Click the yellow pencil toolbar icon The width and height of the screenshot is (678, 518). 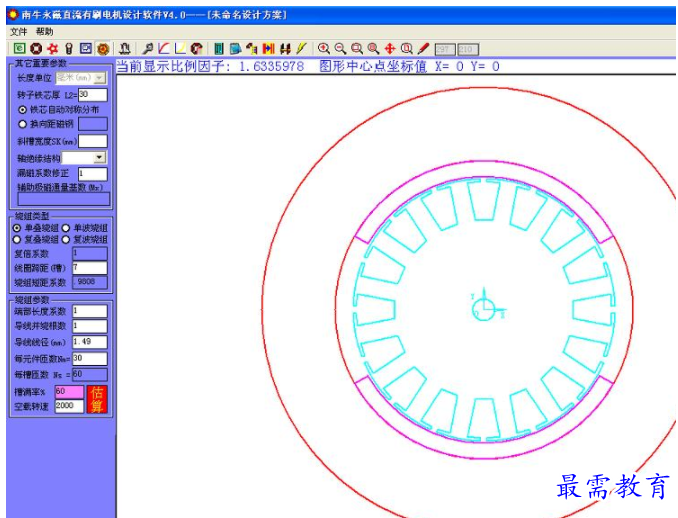[301, 48]
